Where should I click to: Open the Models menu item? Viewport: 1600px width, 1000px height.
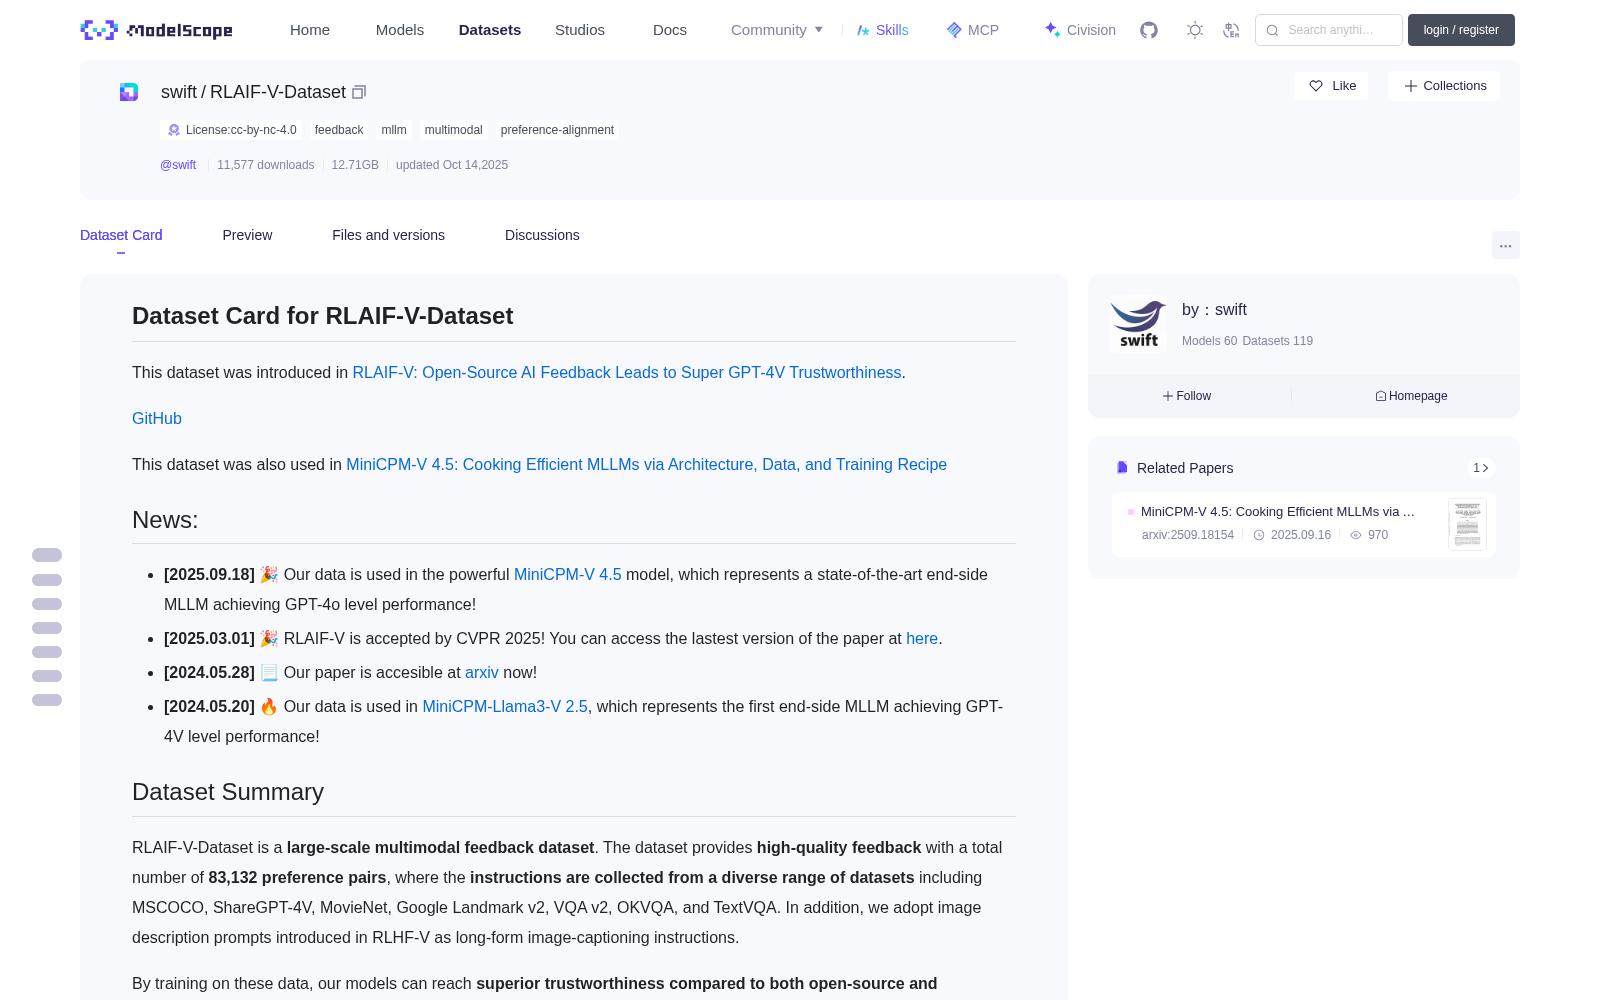point(400,30)
